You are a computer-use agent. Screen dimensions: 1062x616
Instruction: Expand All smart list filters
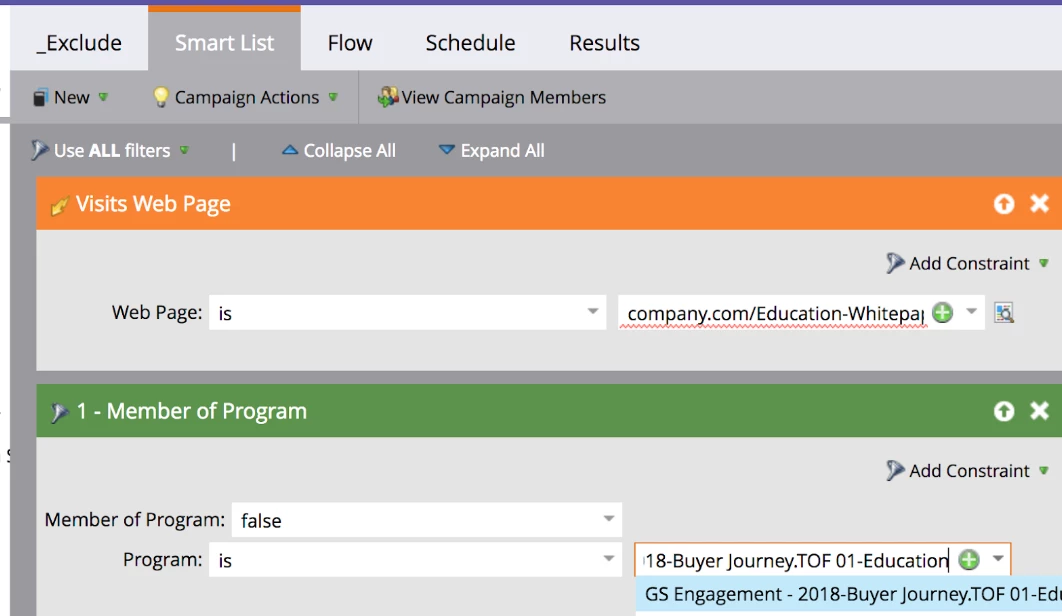pos(492,151)
